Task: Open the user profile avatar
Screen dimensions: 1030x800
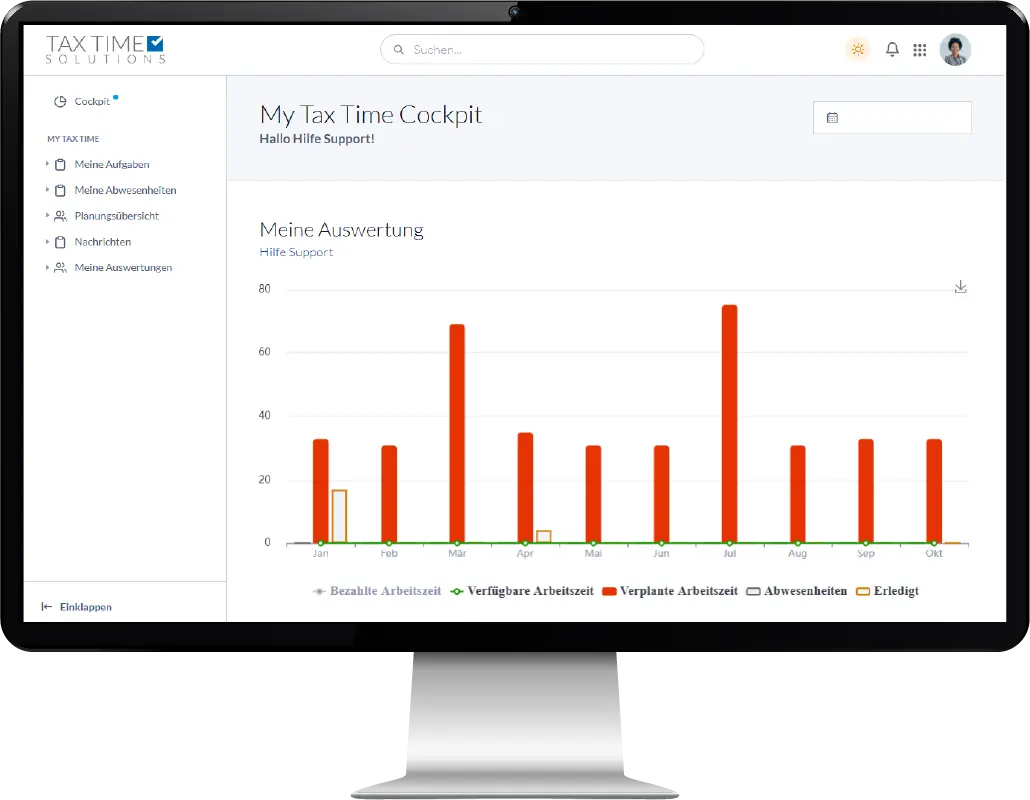Action: coord(955,50)
